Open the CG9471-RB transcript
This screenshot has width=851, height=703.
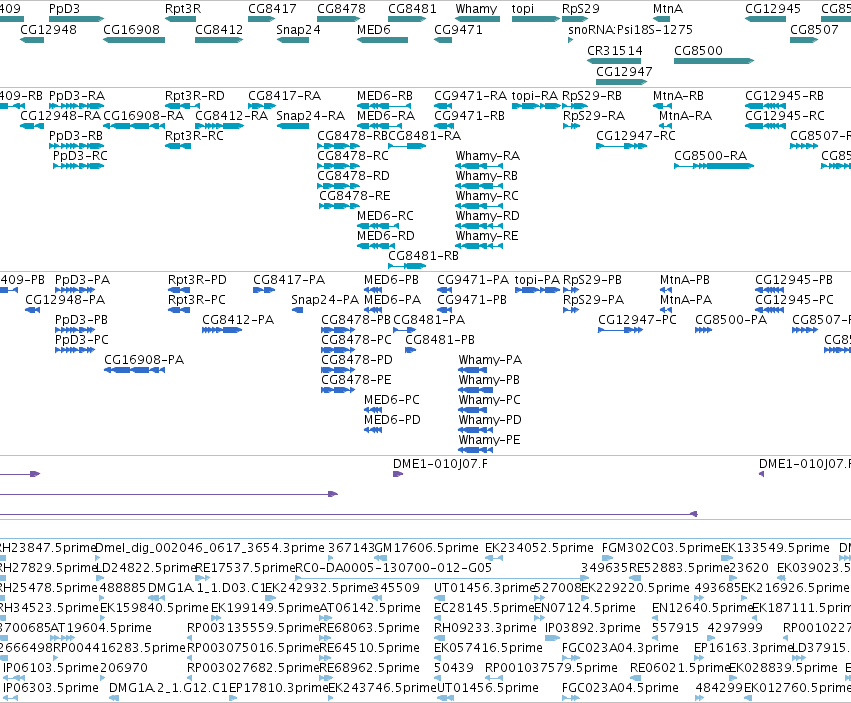click(443, 126)
